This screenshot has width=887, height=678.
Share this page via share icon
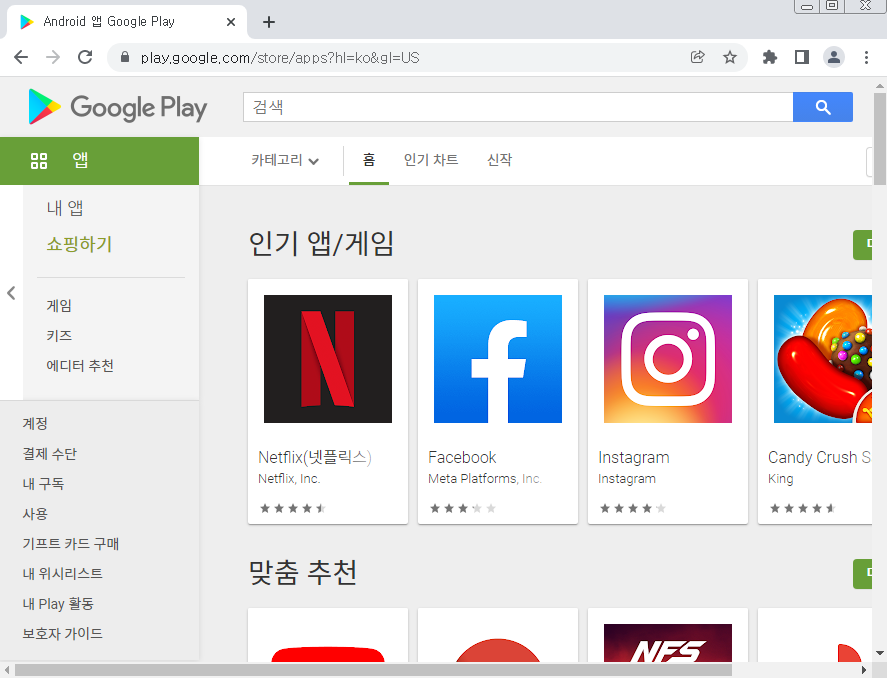click(697, 57)
